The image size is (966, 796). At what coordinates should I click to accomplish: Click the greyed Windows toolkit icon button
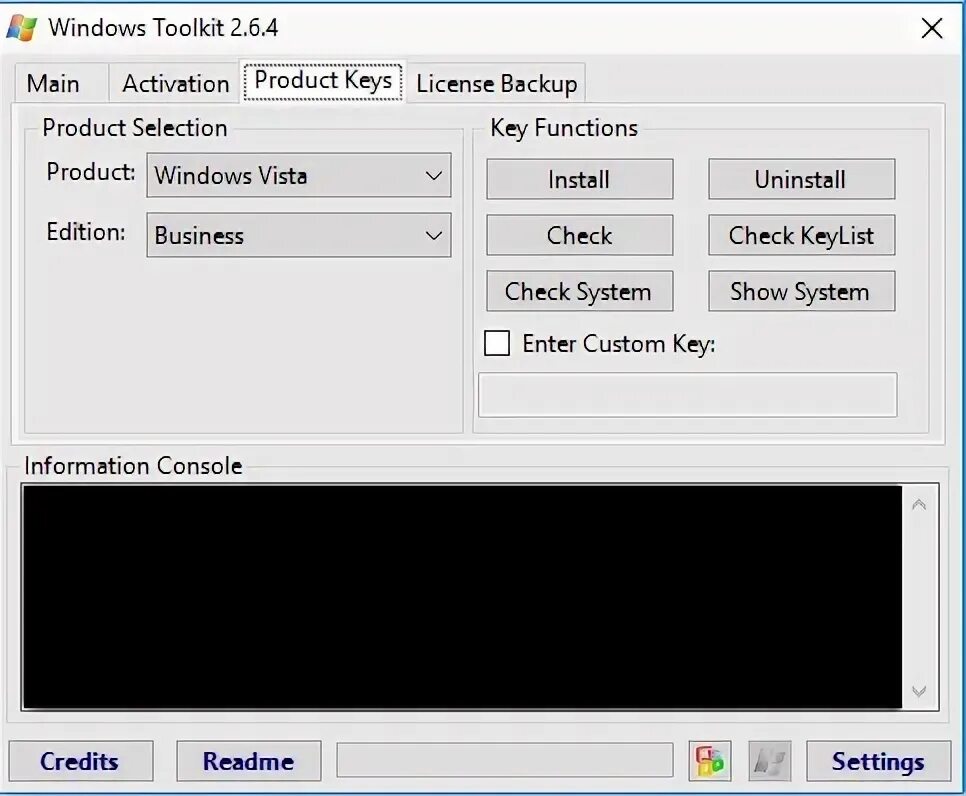click(x=769, y=761)
